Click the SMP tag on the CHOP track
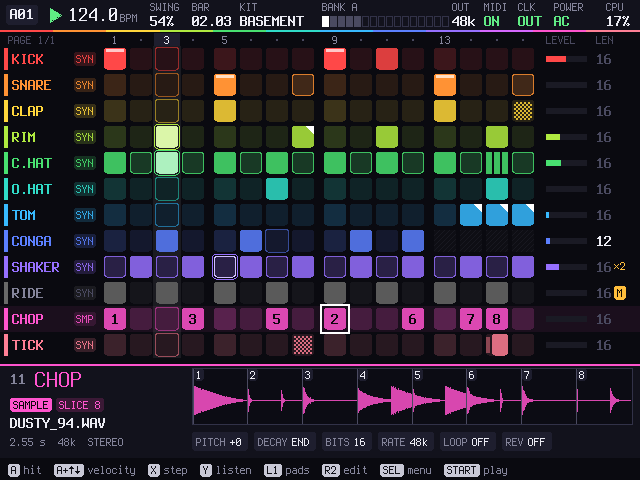The height and width of the screenshot is (480, 640). pos(84,319)
